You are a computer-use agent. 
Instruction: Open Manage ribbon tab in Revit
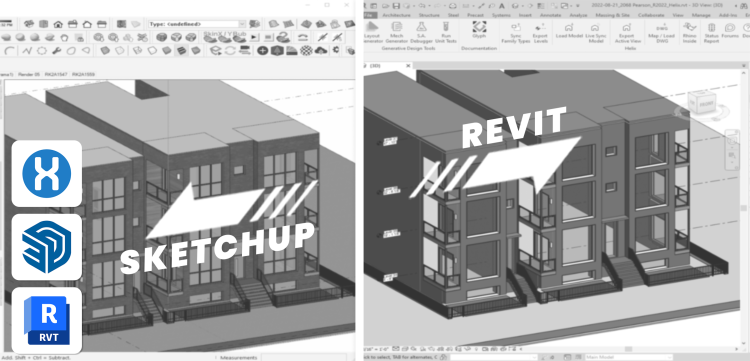point(701,15)
